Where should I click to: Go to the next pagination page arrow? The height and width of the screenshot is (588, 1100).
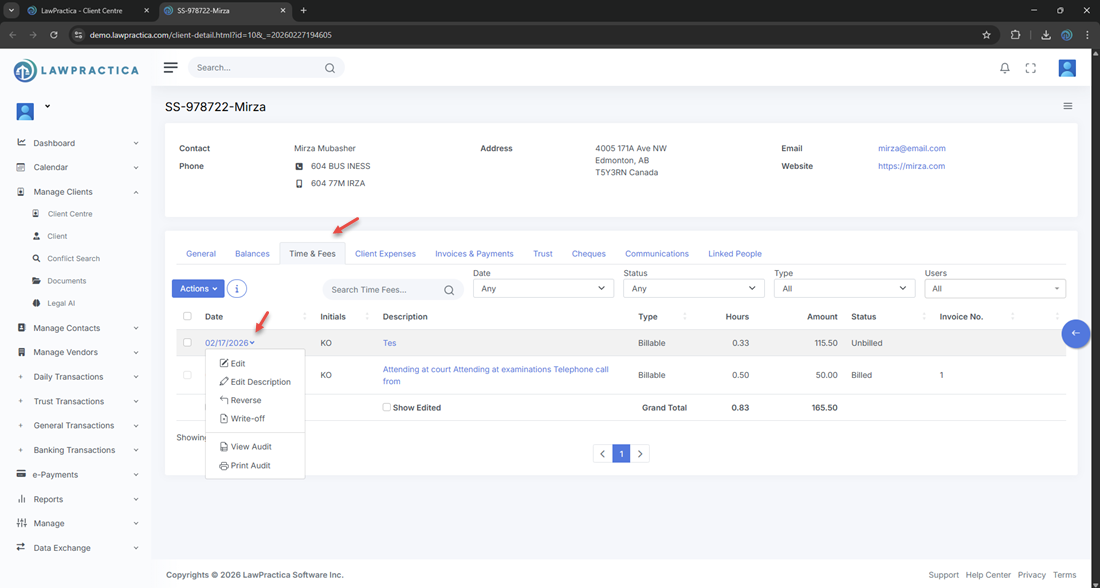(x=641, y=454)
